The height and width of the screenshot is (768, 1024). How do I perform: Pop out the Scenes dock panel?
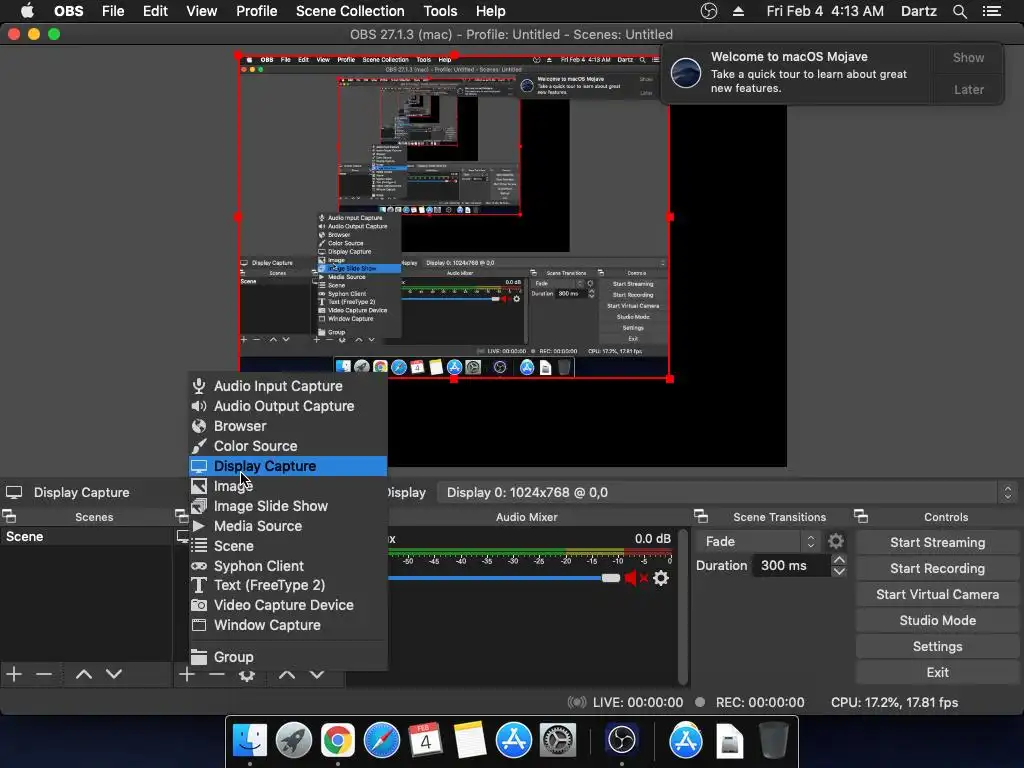coord(9,517)
